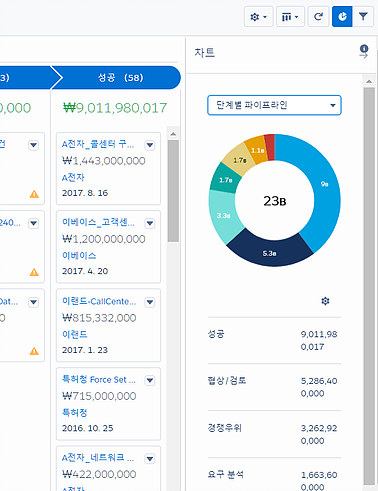Open dropdown on A전자_네트워크 card
The image size is (378, 491).
(150, 459)
